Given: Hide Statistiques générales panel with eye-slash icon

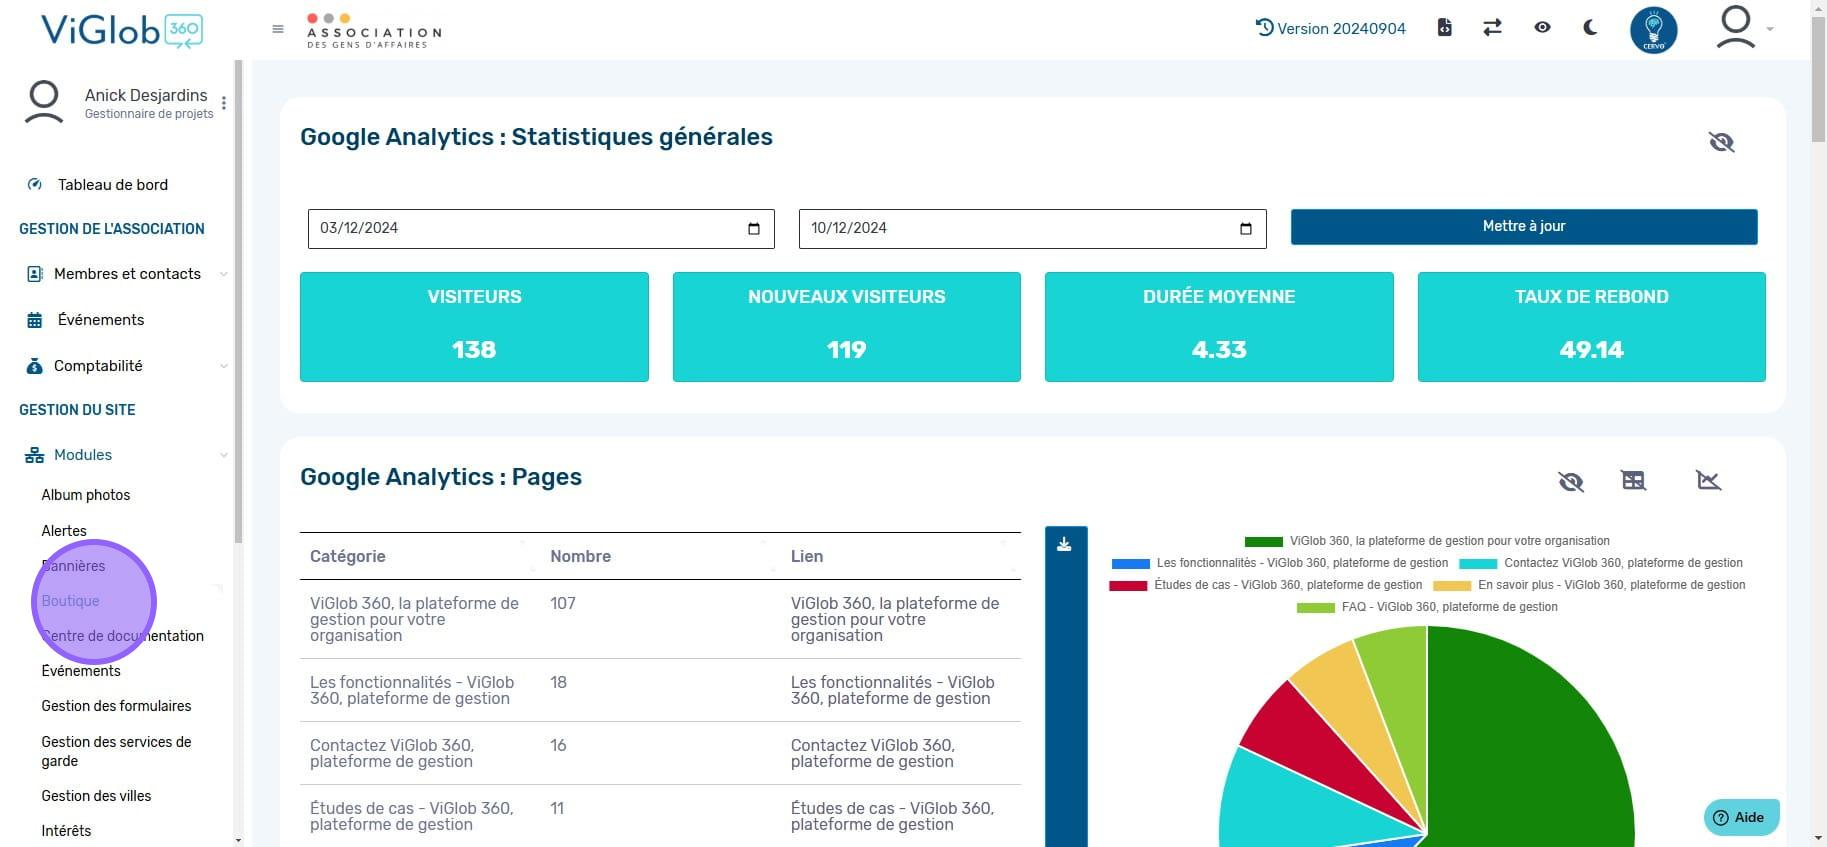Looking at the screenshot, I should click(1721, 142).
